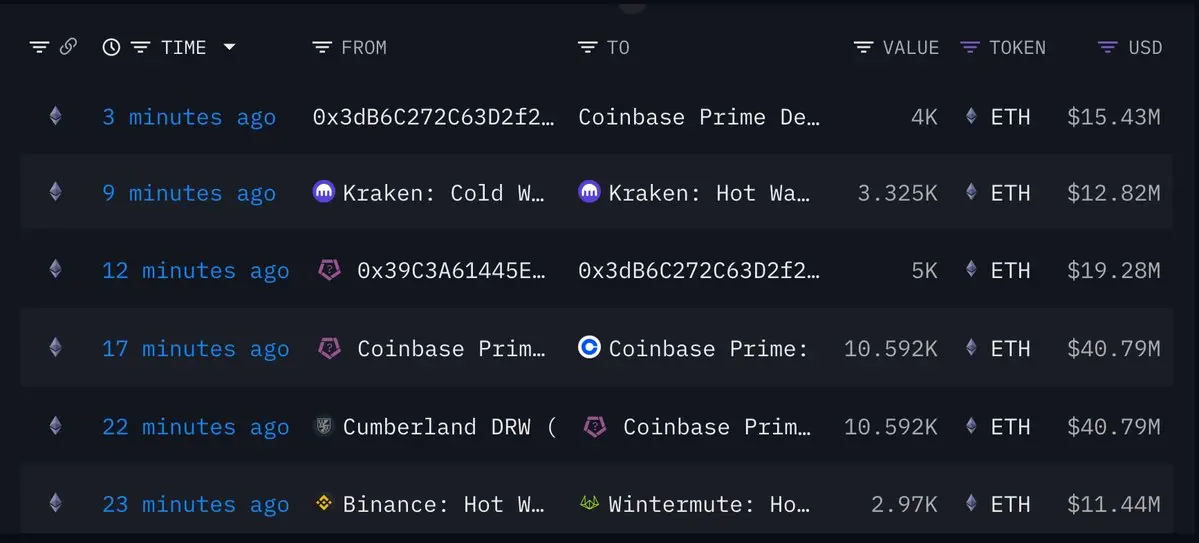Select the $40.79M row from Cumberland

click(596, 426)
